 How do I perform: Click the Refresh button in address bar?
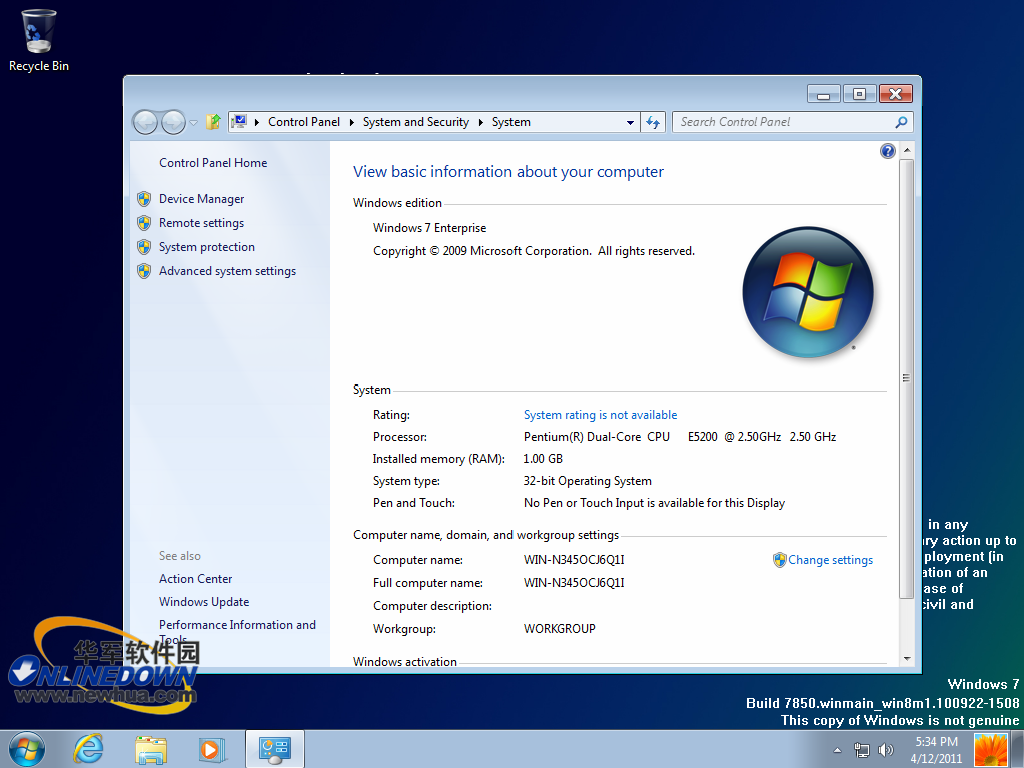pyautogui.click(x=652, y=122)
